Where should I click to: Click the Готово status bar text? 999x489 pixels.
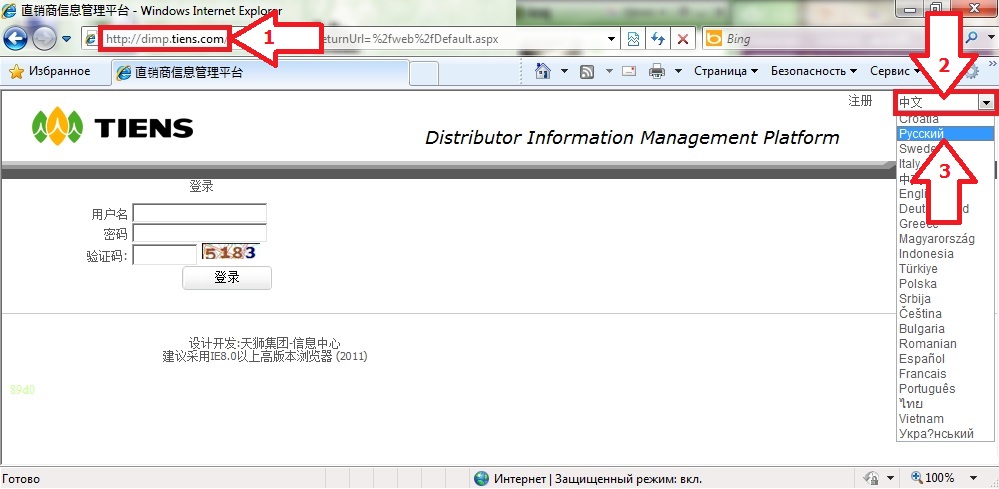pos(21,479)
